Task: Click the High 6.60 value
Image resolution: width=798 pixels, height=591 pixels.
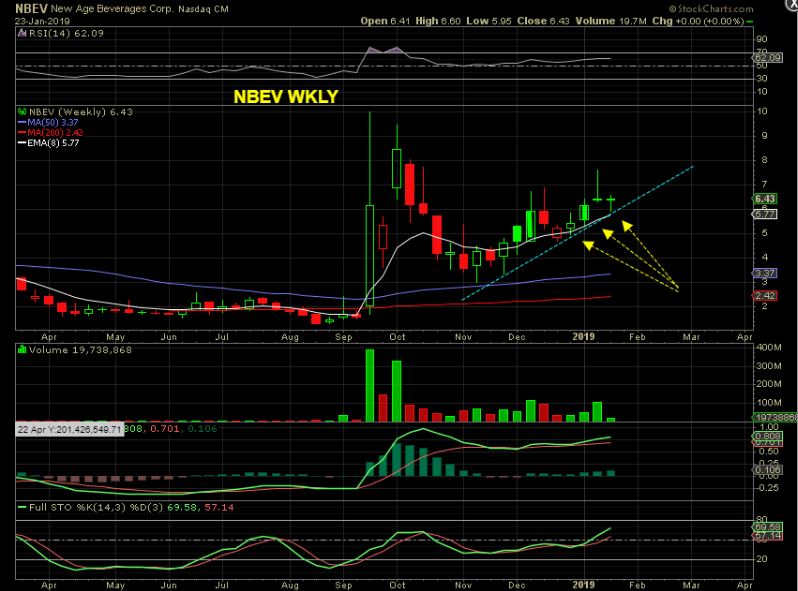Action: pos(438,21)
